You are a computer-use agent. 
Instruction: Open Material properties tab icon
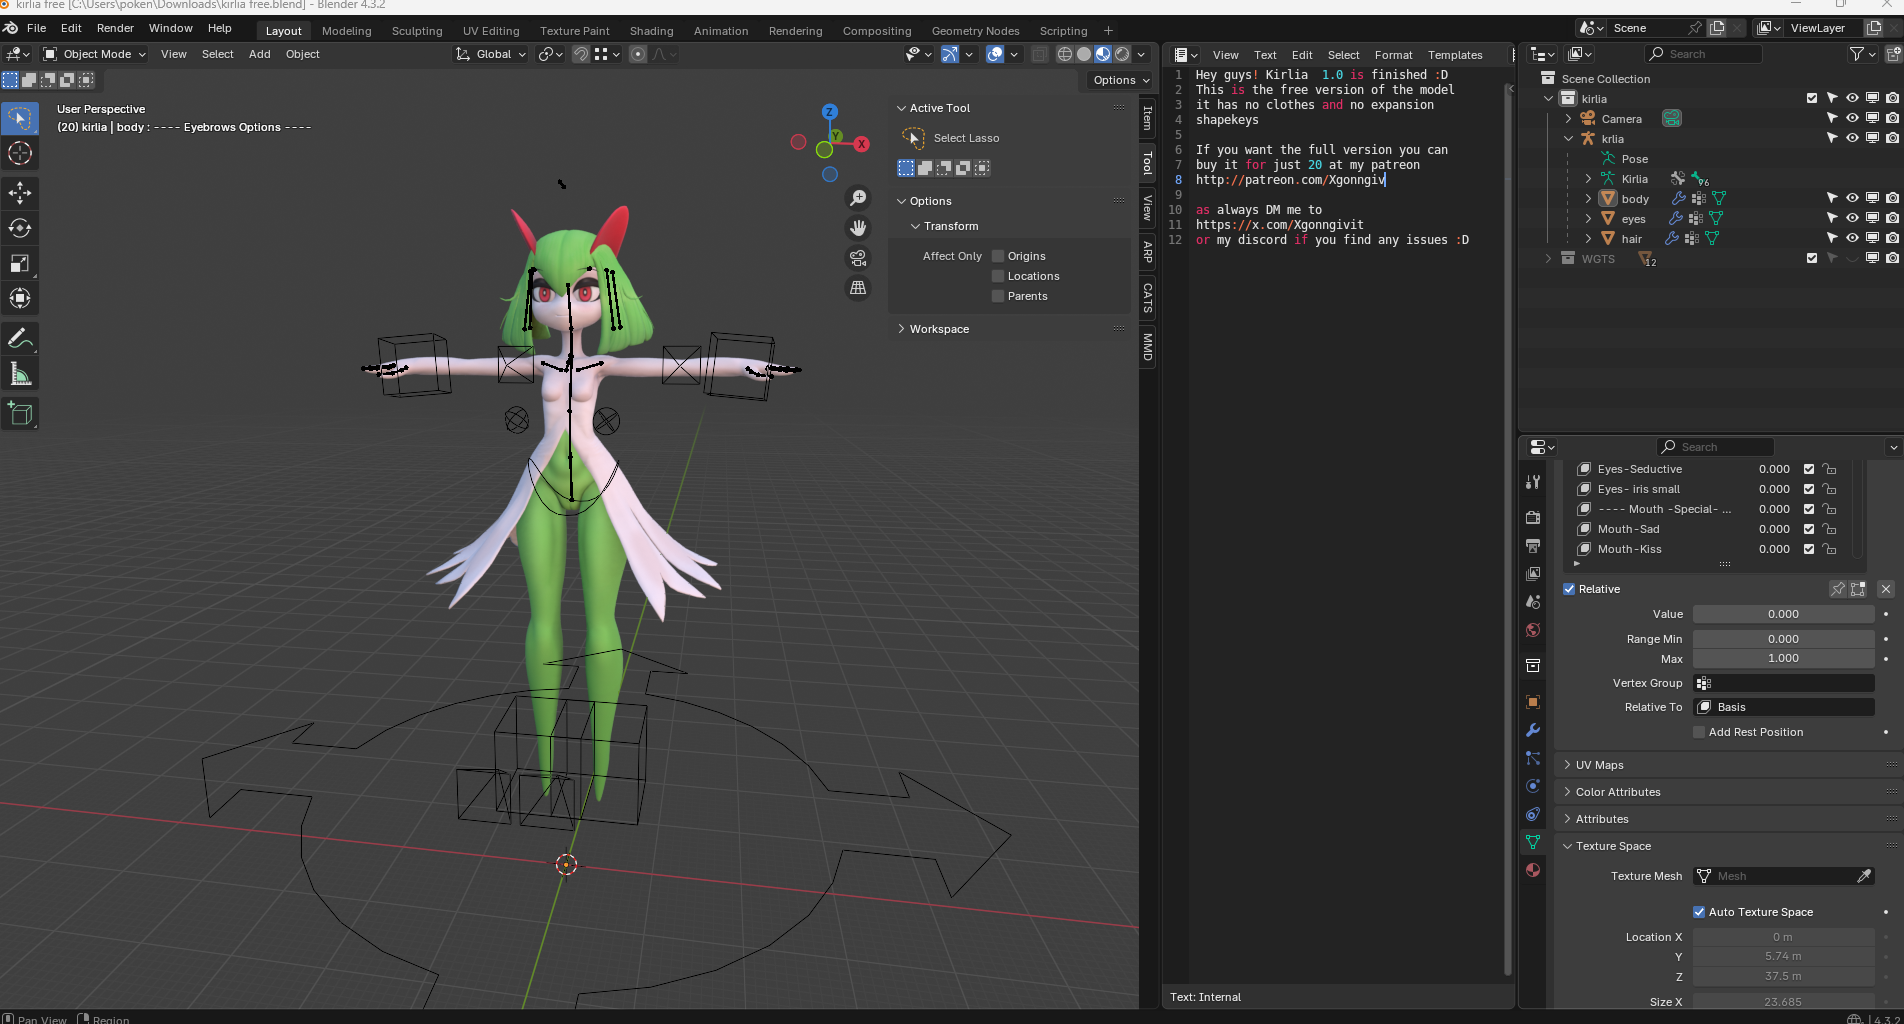pos(1533,870)
